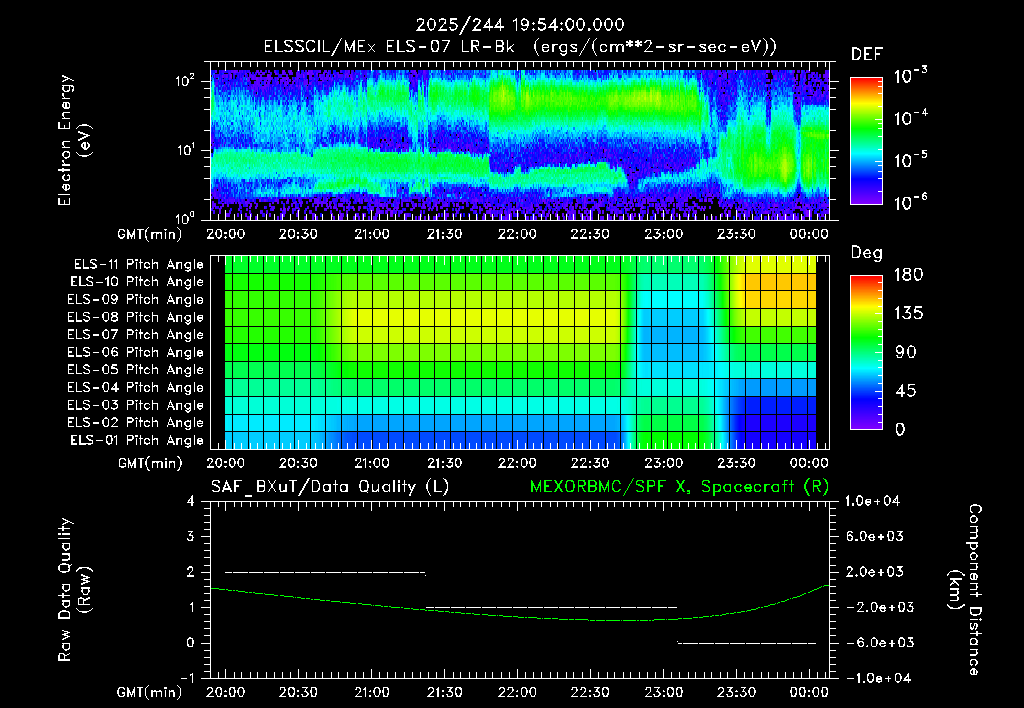The height and width of the screenshot is (708, 1024).
Task: Click '00:00' under the data quality plot
Action: tap(809, 692)
